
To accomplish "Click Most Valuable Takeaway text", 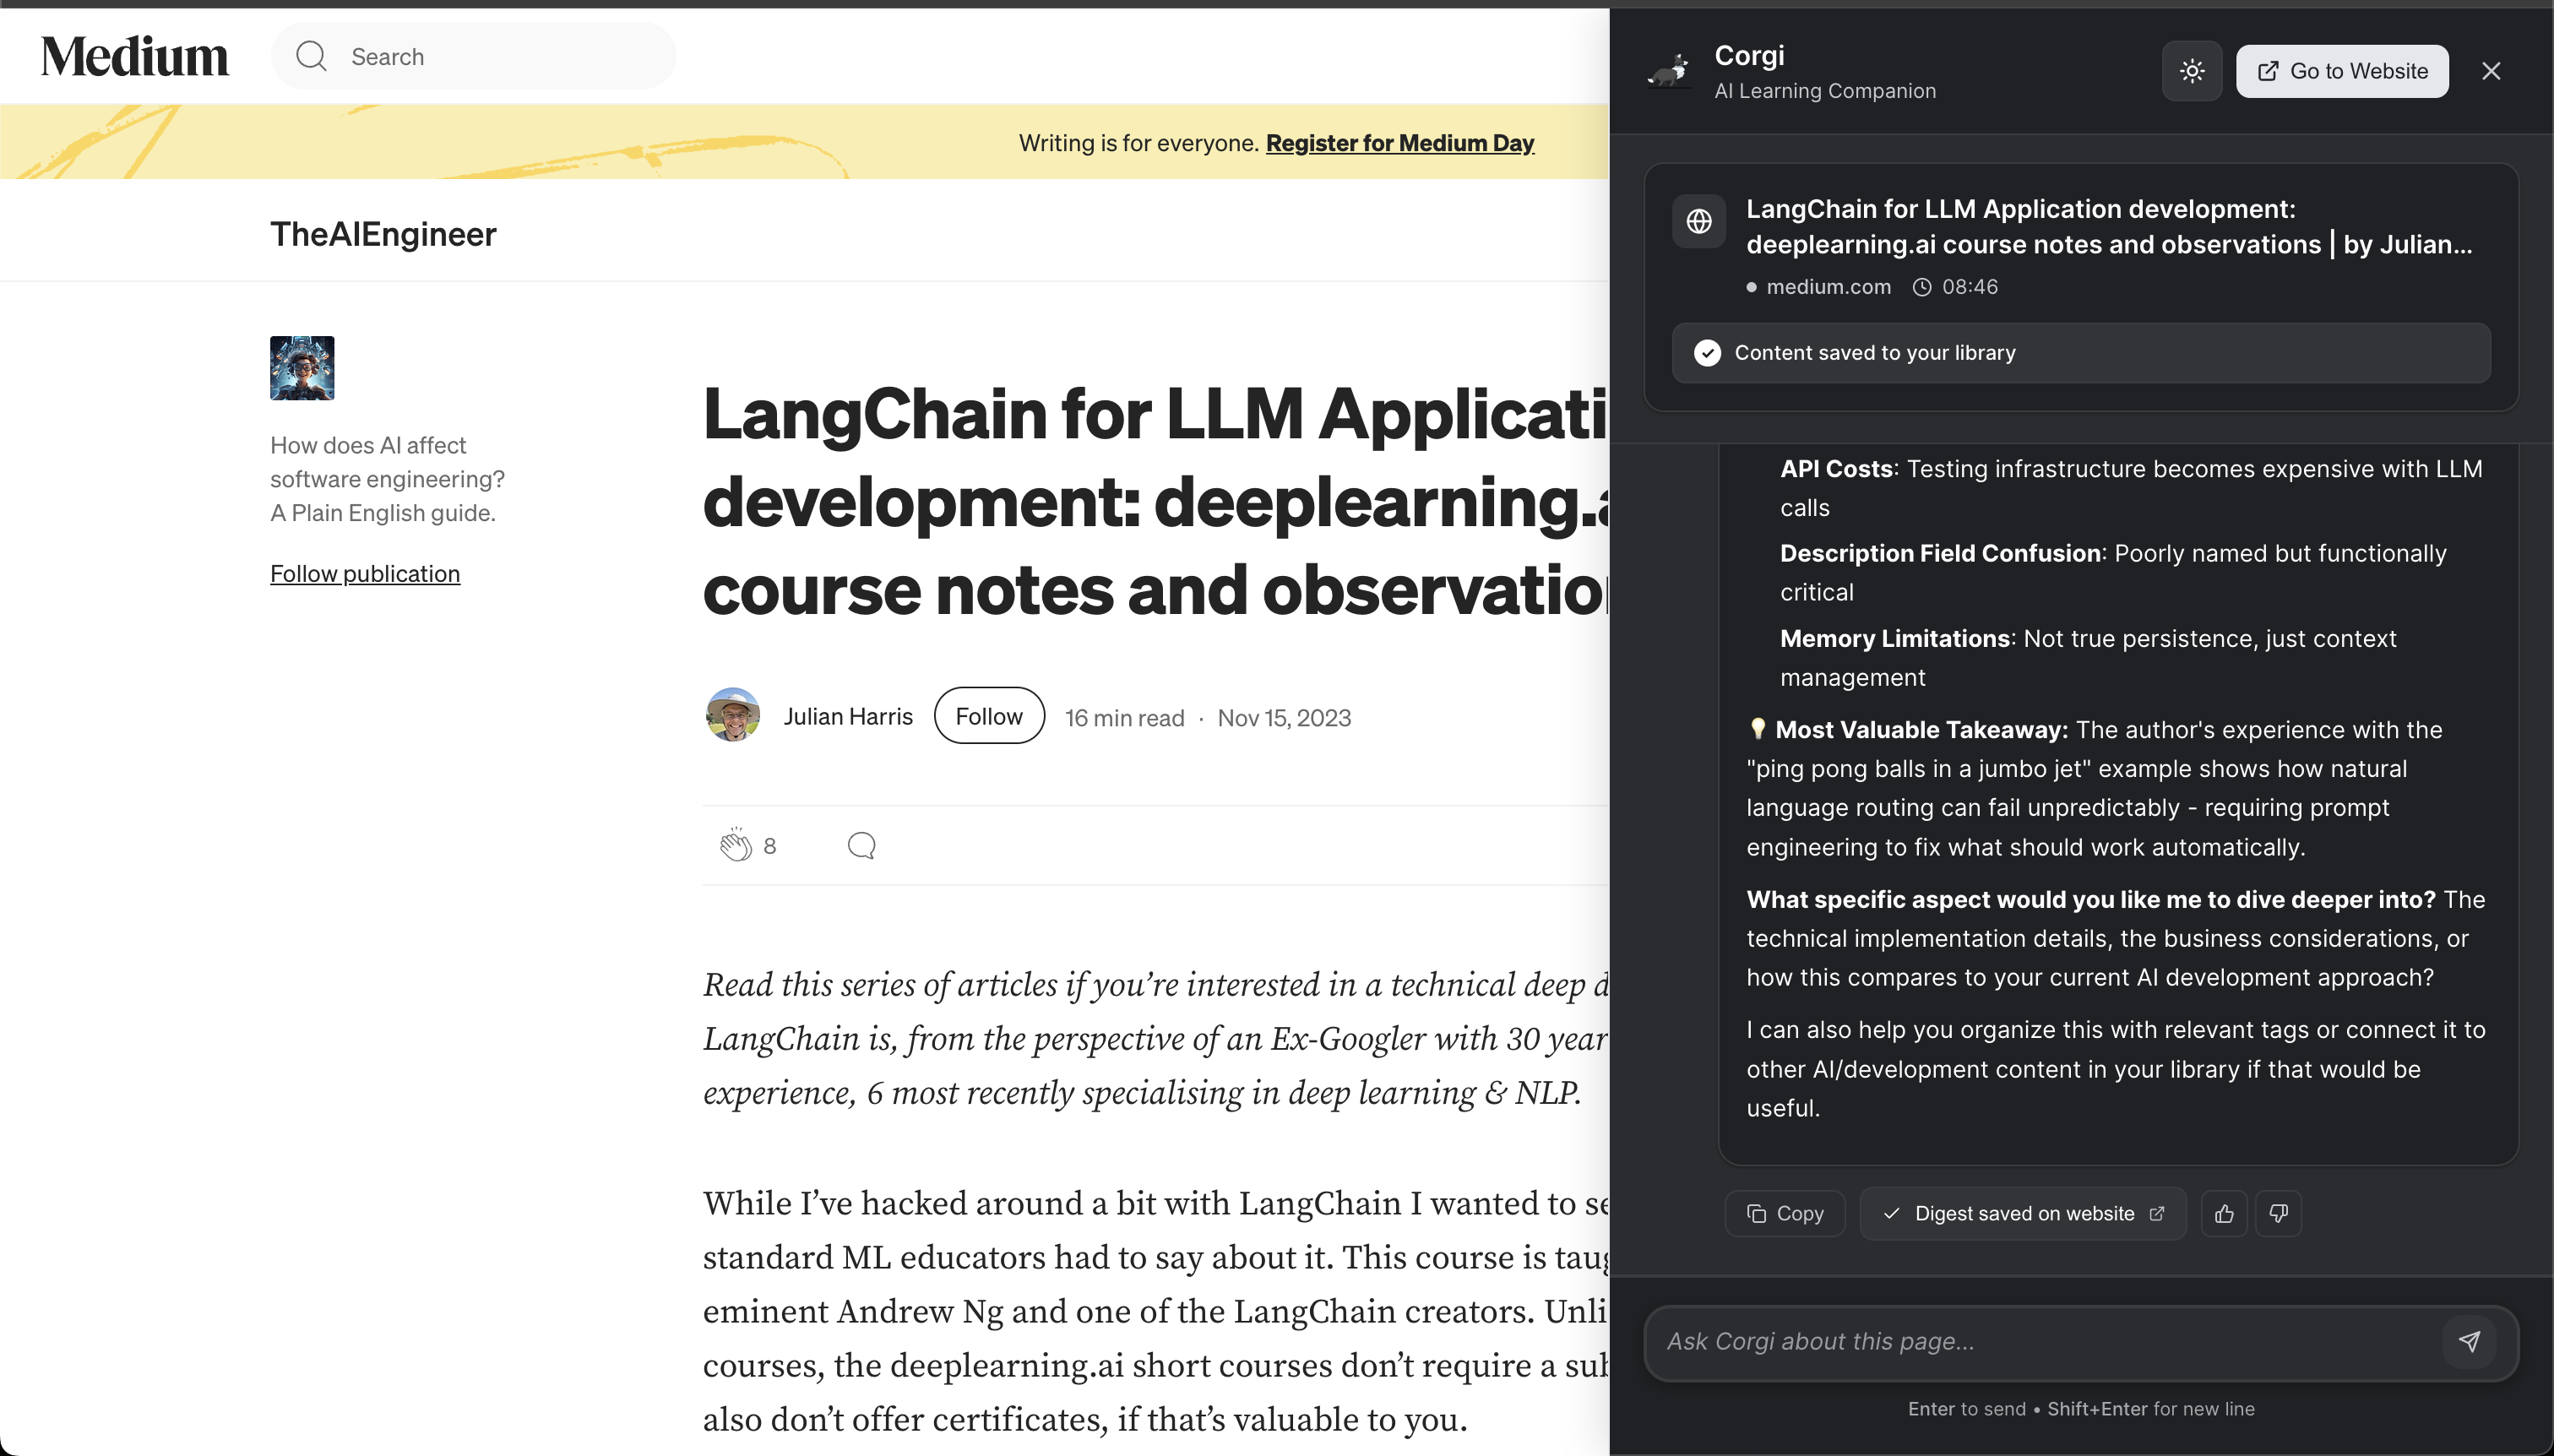I will click(1921, 729).
